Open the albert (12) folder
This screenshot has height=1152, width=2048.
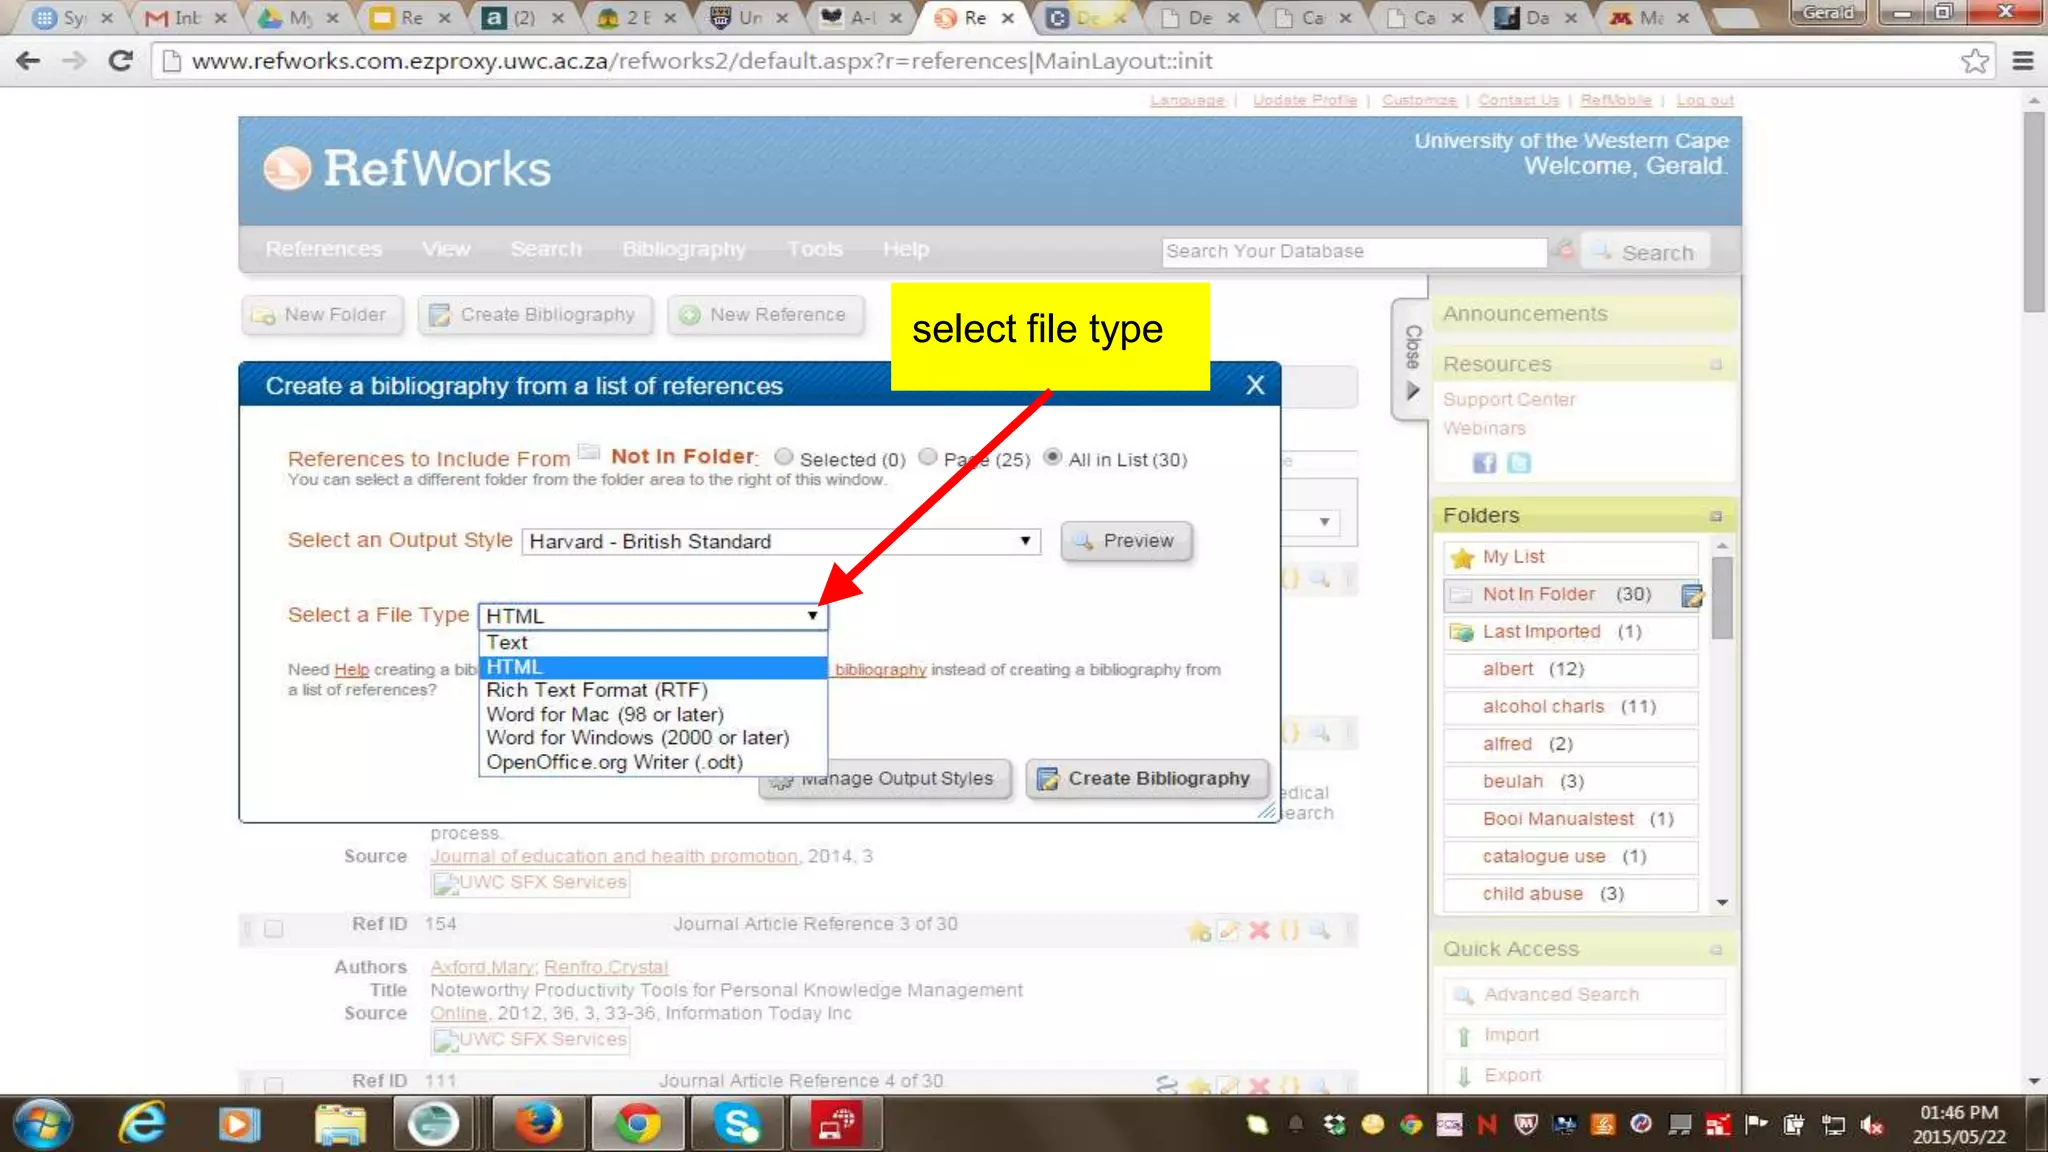[1571, 669]
